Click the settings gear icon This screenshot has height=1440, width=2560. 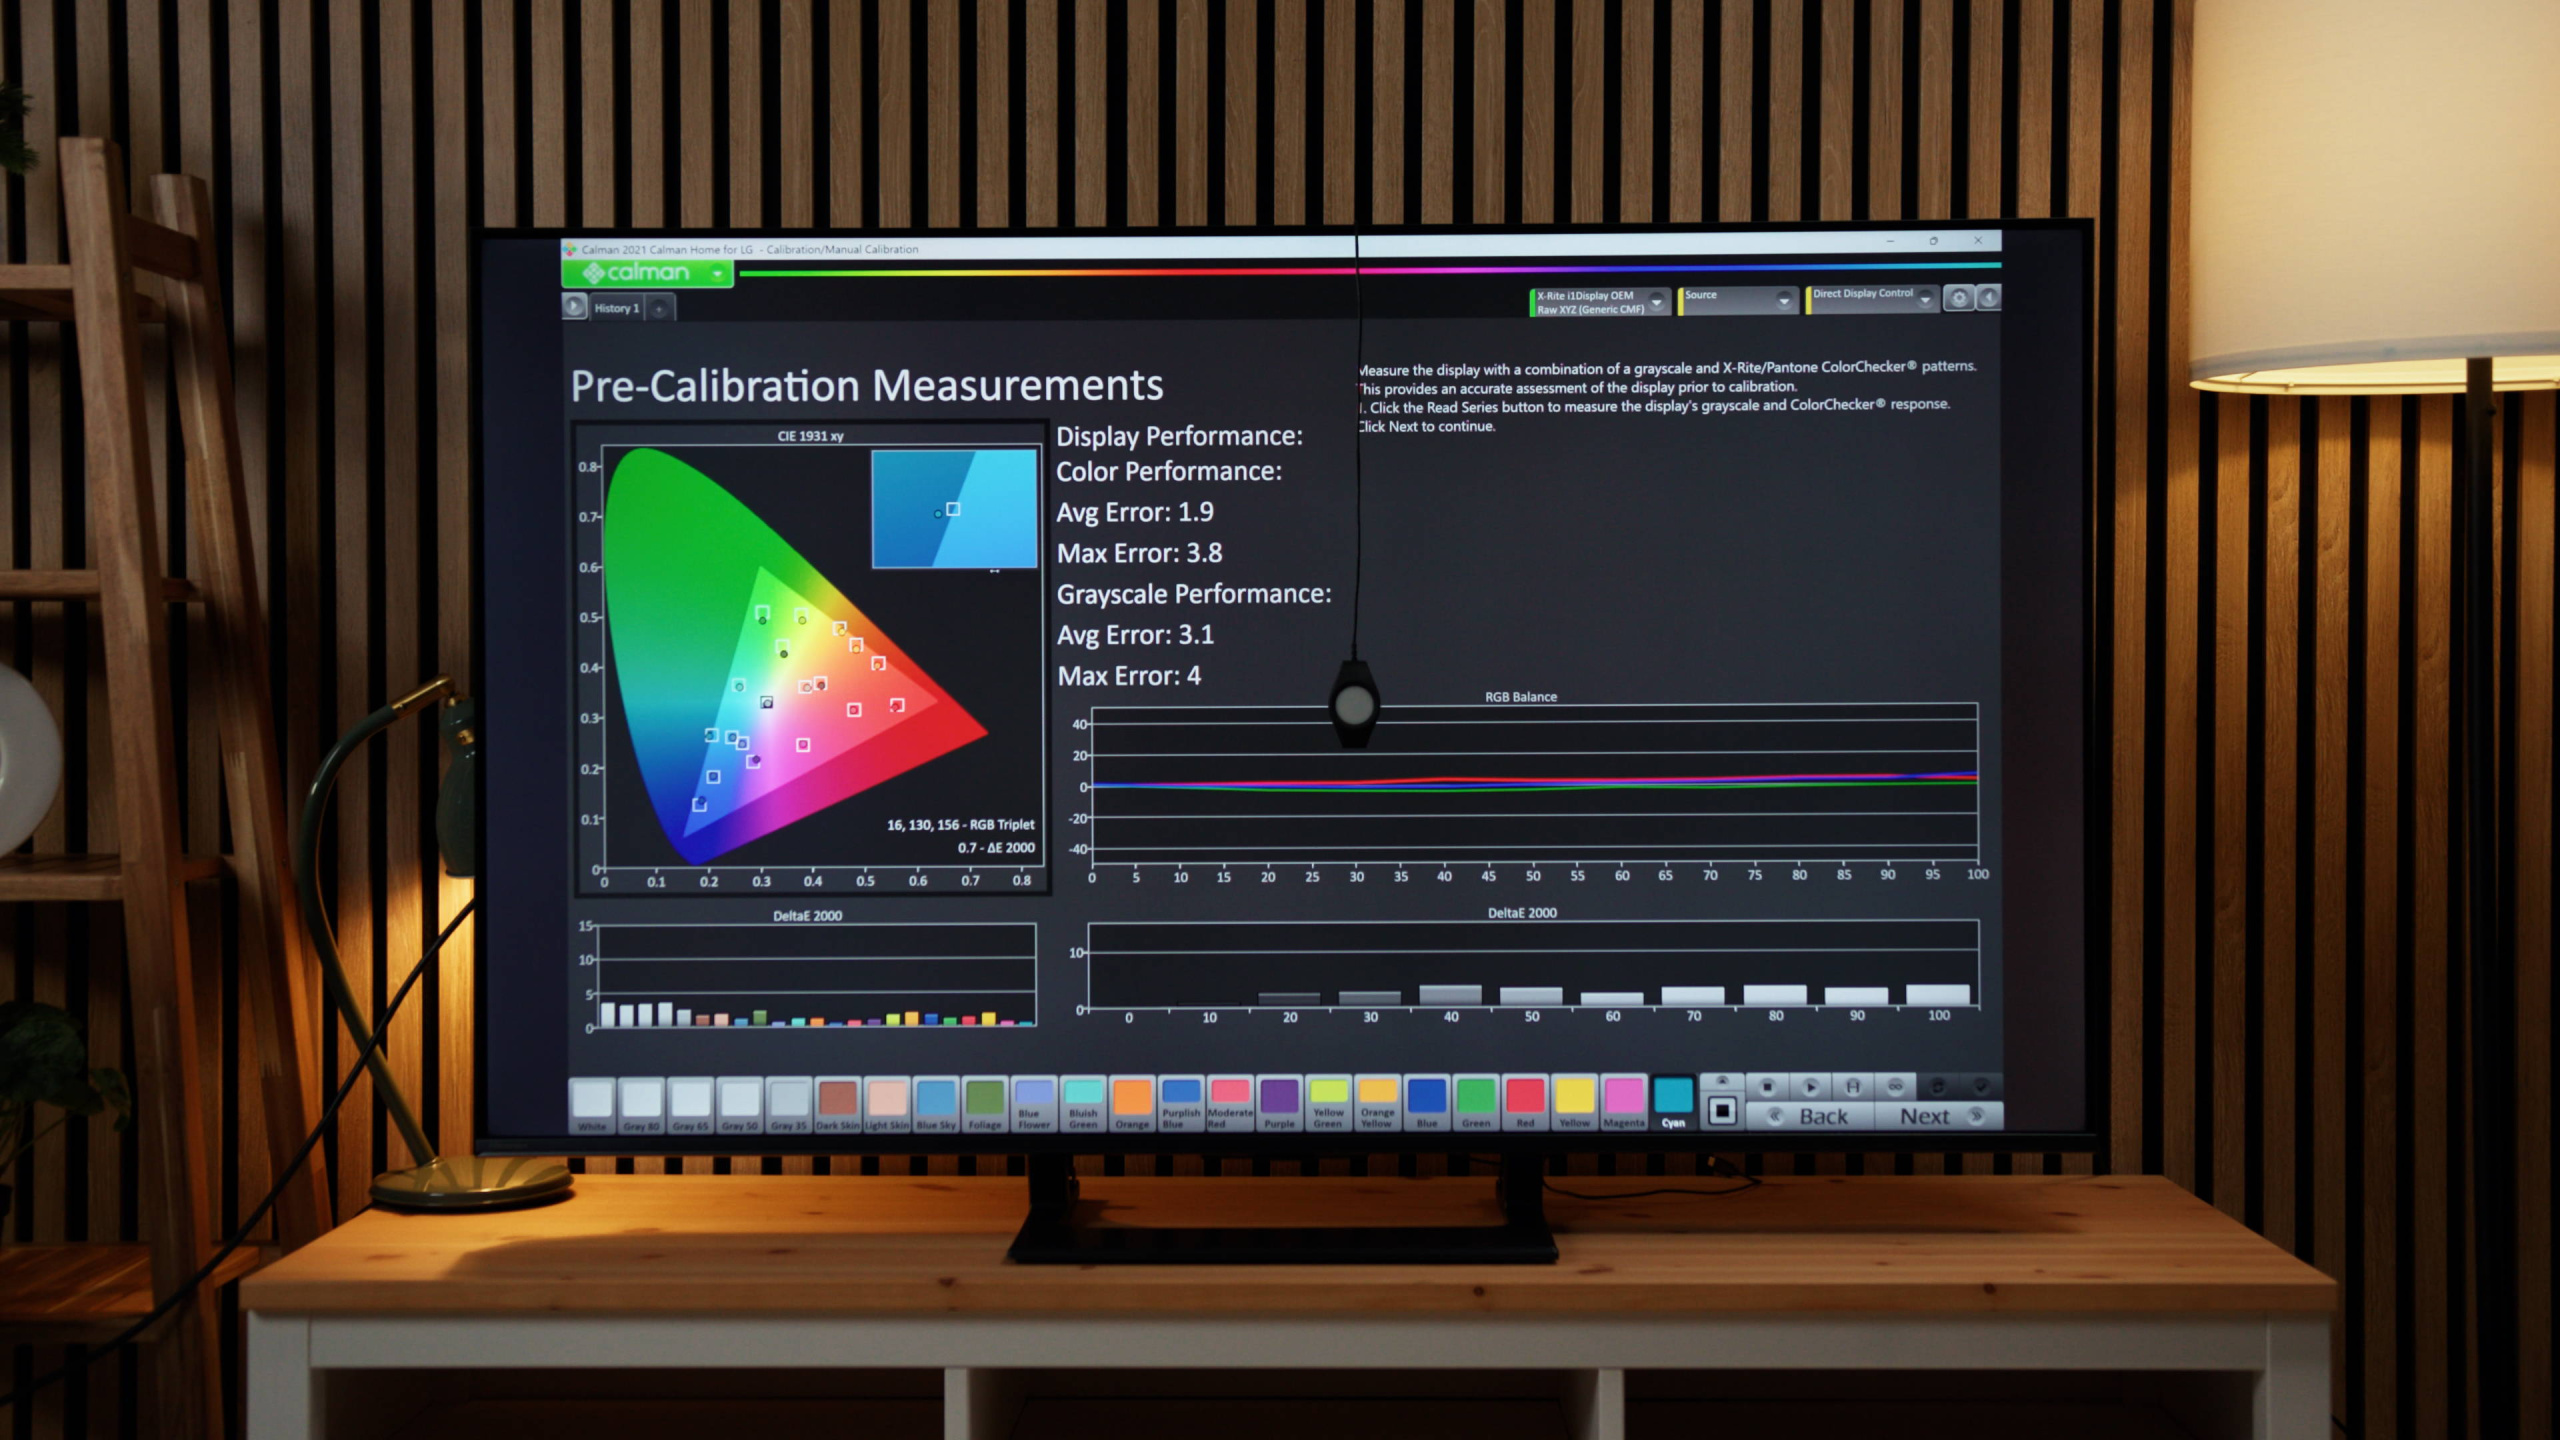(1959, 298)
